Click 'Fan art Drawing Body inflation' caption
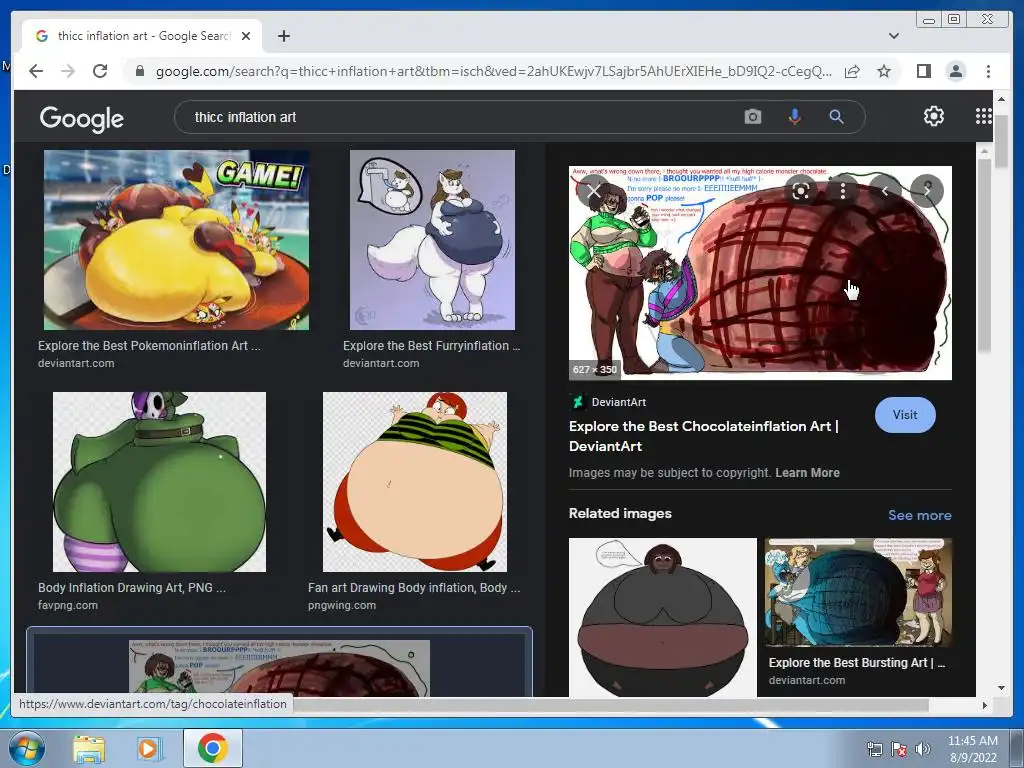The width and height of the screenshot is (1024, 768). [414, 588]
